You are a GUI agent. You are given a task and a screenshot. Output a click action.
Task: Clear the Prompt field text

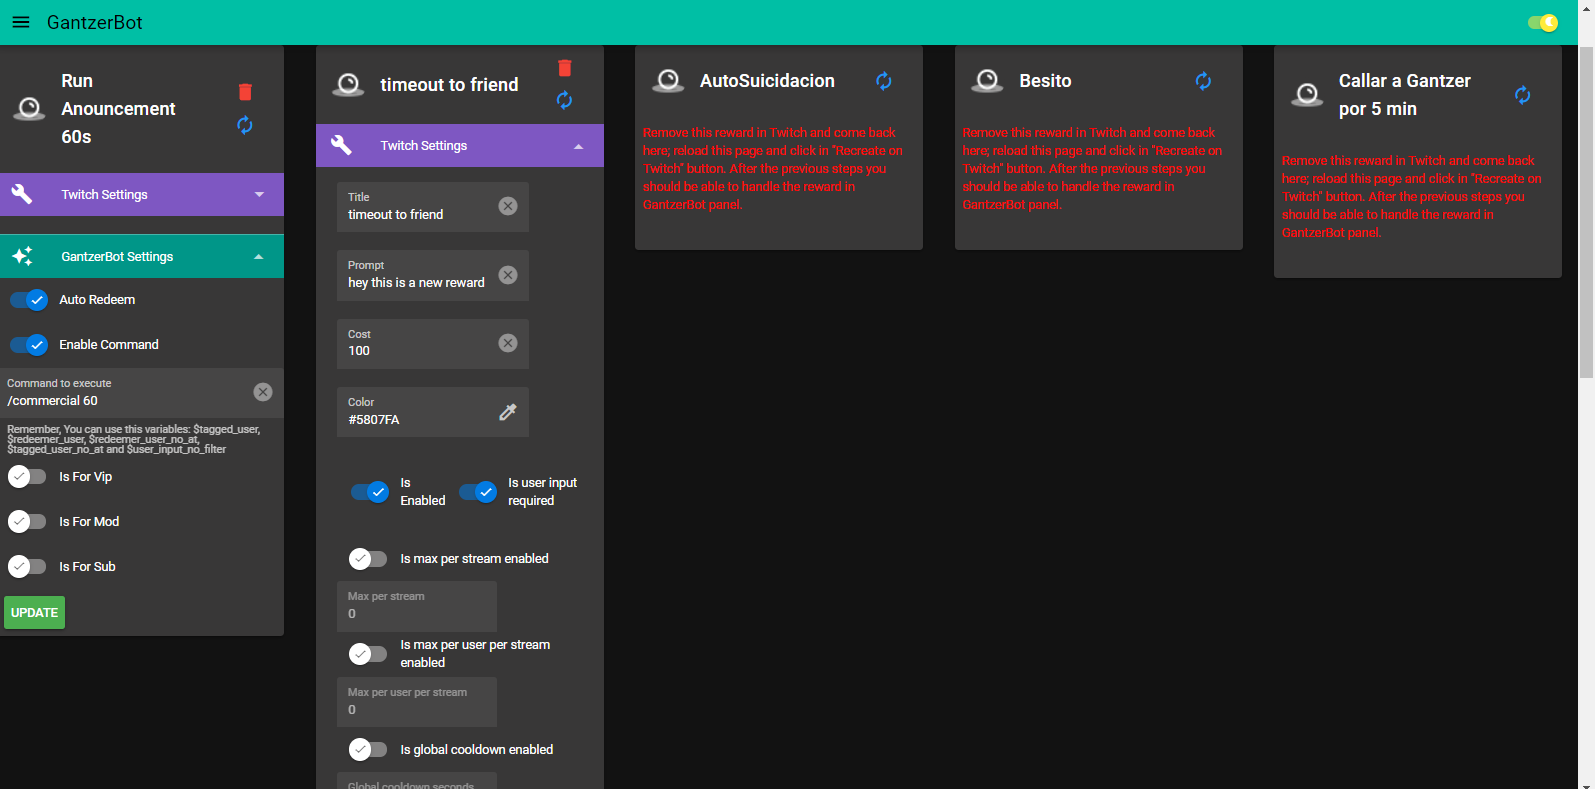pos(508,275)
